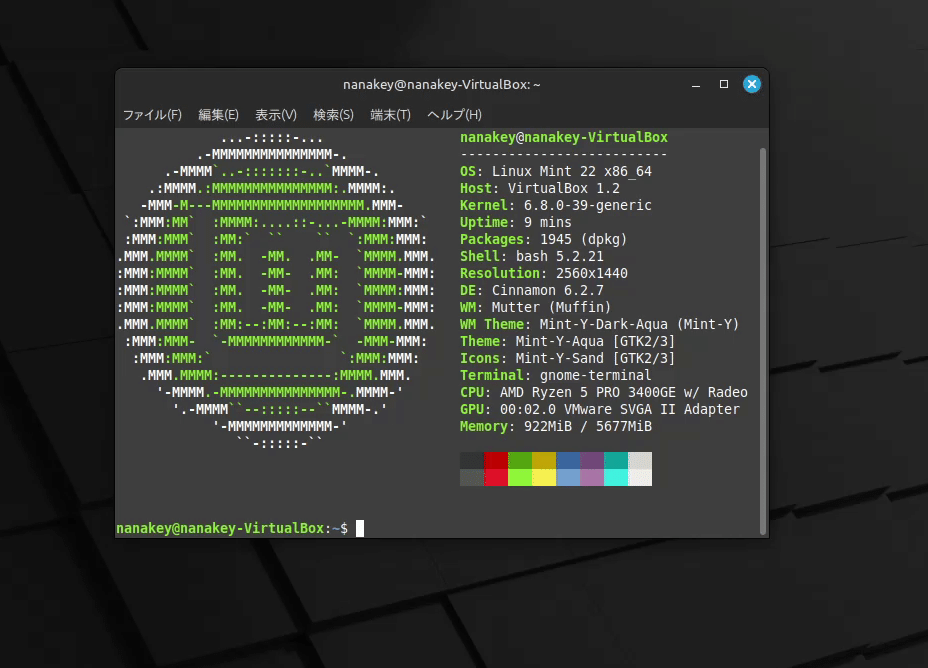The height and width of the screenshot is (668, 928).
Task: Open the 端末(T) menu
Action: coord(390,115)
